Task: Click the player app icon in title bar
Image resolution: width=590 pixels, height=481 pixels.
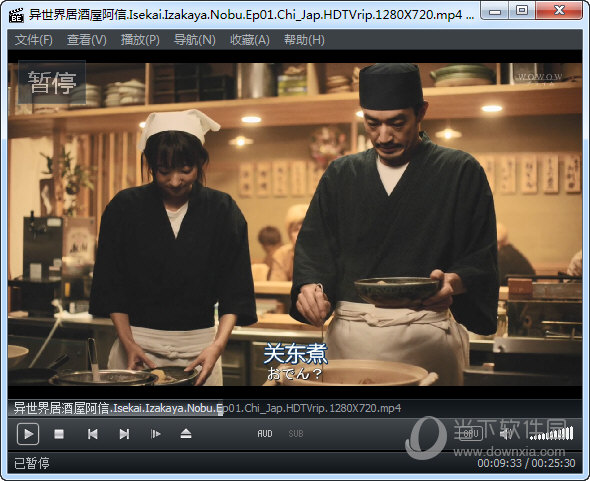Action: [16, 15]
